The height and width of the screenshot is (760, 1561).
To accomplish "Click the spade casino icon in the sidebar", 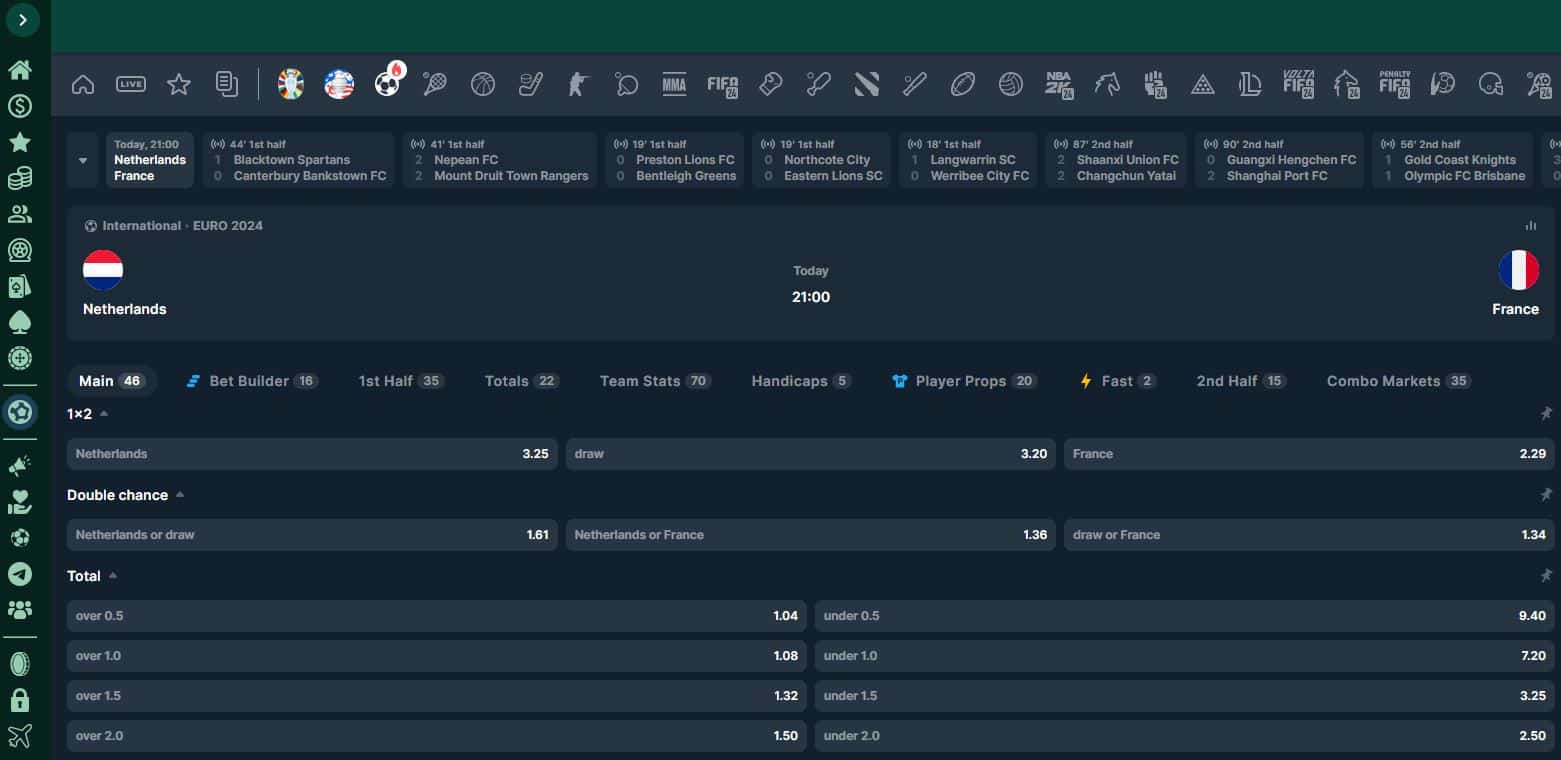I will click(19, 322).
